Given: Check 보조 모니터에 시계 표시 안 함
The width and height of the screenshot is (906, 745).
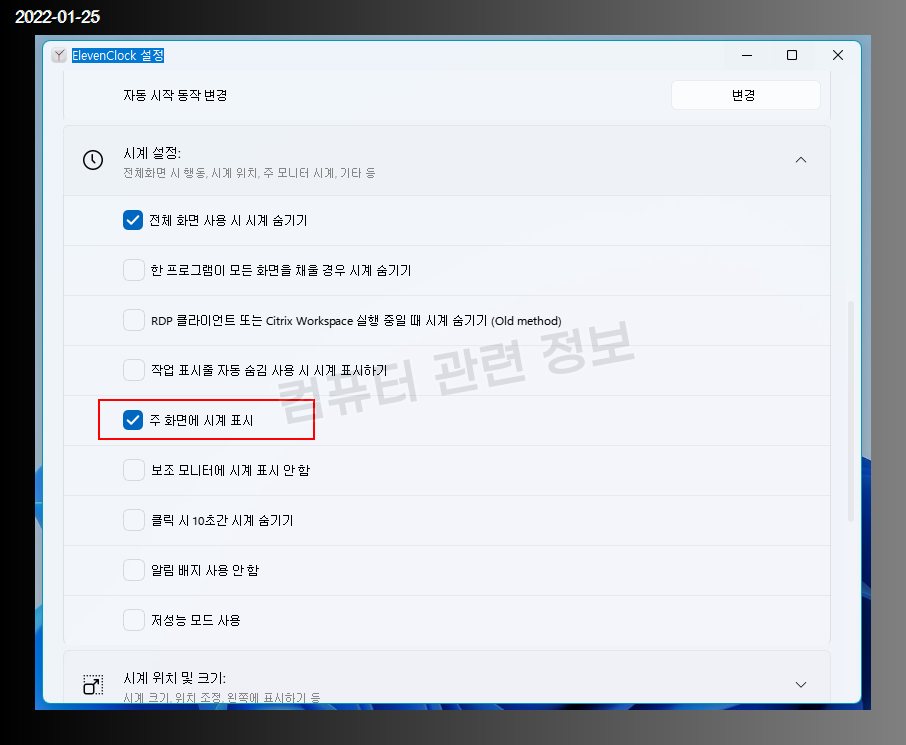Looking at the screenshot, I should tap(133, 470).
